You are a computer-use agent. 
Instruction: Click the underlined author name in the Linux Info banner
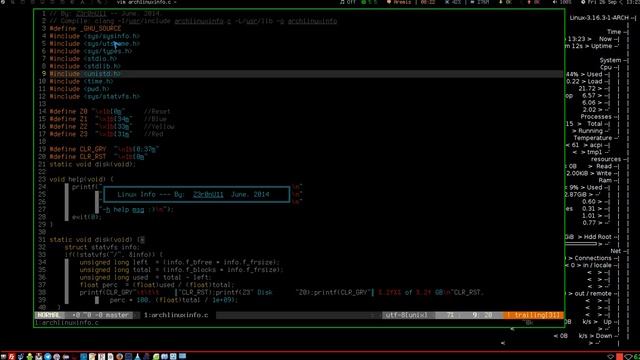(x=208, y=195)
